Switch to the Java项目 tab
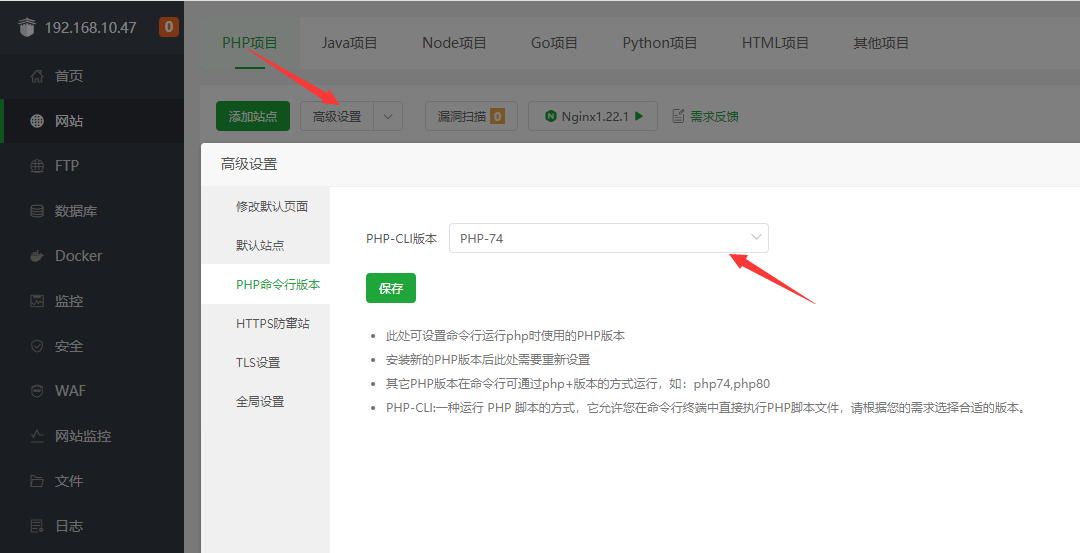Image resolution: width=1080 pixels, height=553 pixels. pos(349,43)
